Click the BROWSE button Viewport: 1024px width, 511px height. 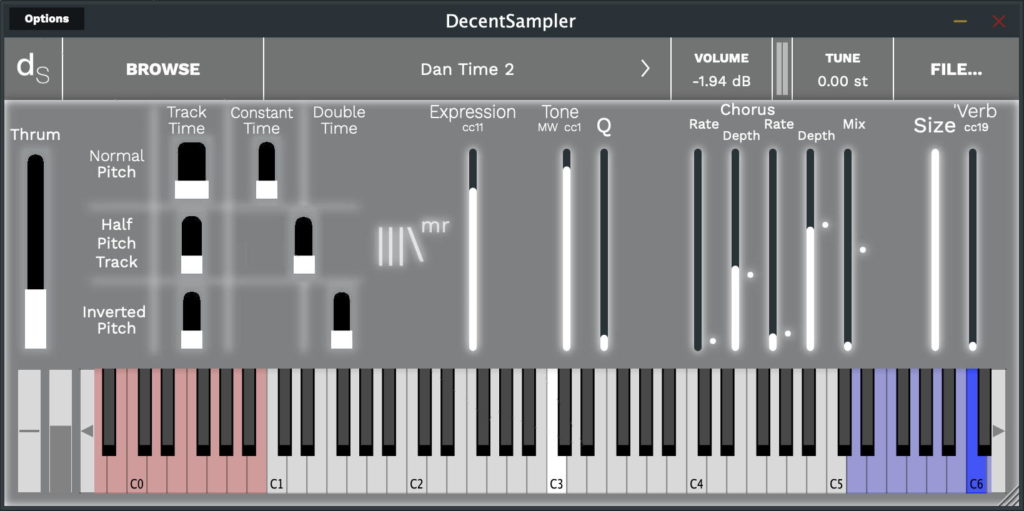163,69
